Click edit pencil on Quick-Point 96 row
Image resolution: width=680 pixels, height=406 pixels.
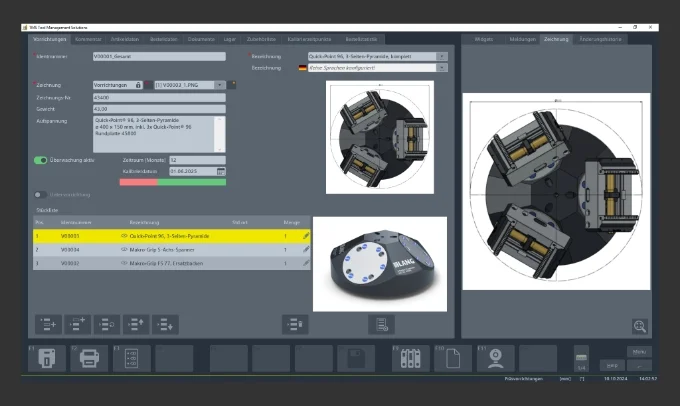[306, 236]
